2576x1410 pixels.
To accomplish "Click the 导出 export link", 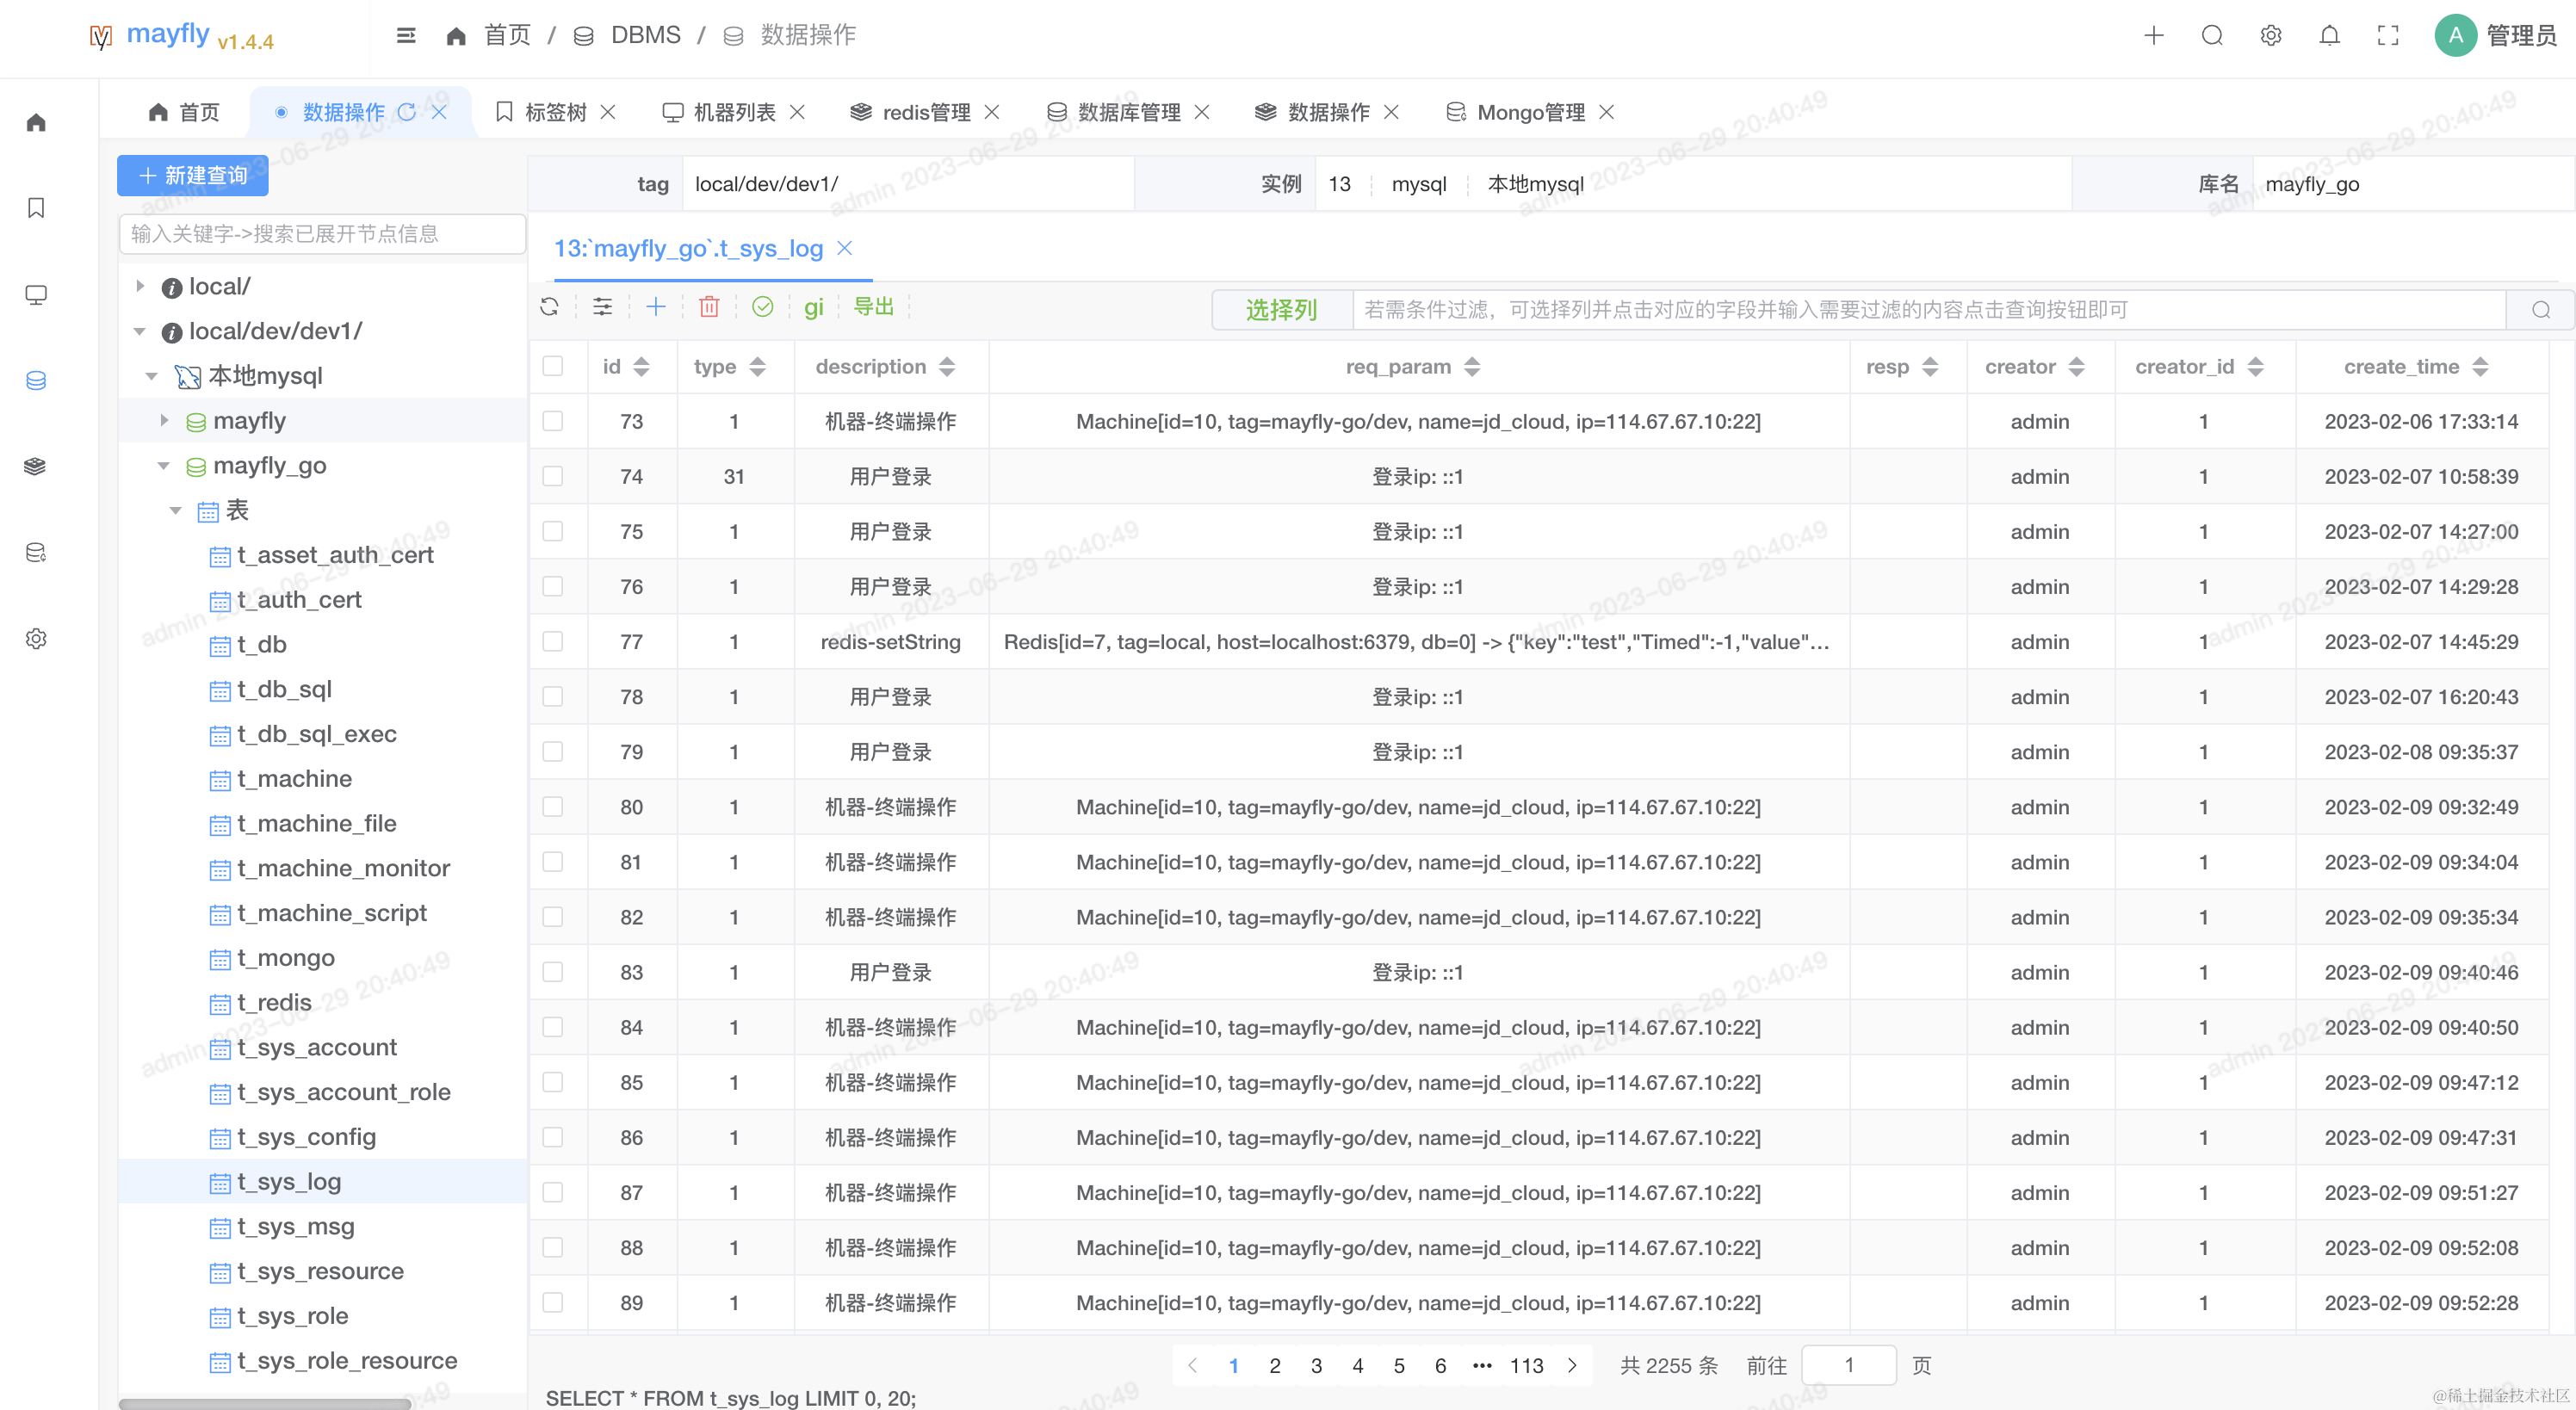I will [x=873, y=307].
